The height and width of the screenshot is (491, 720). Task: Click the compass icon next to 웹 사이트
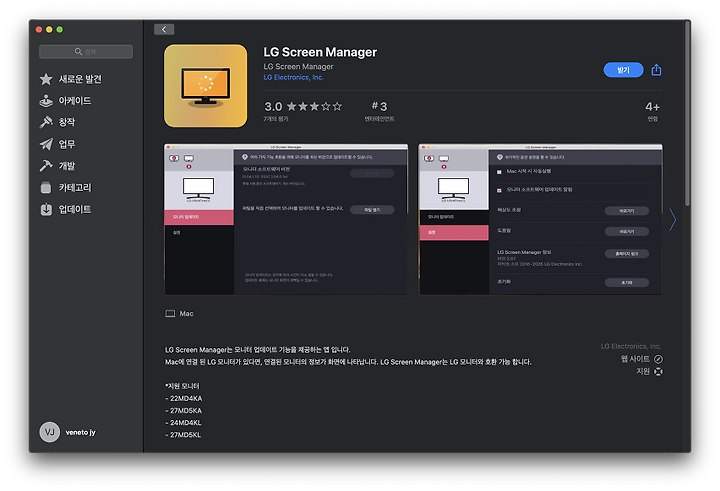coord(658,359)
